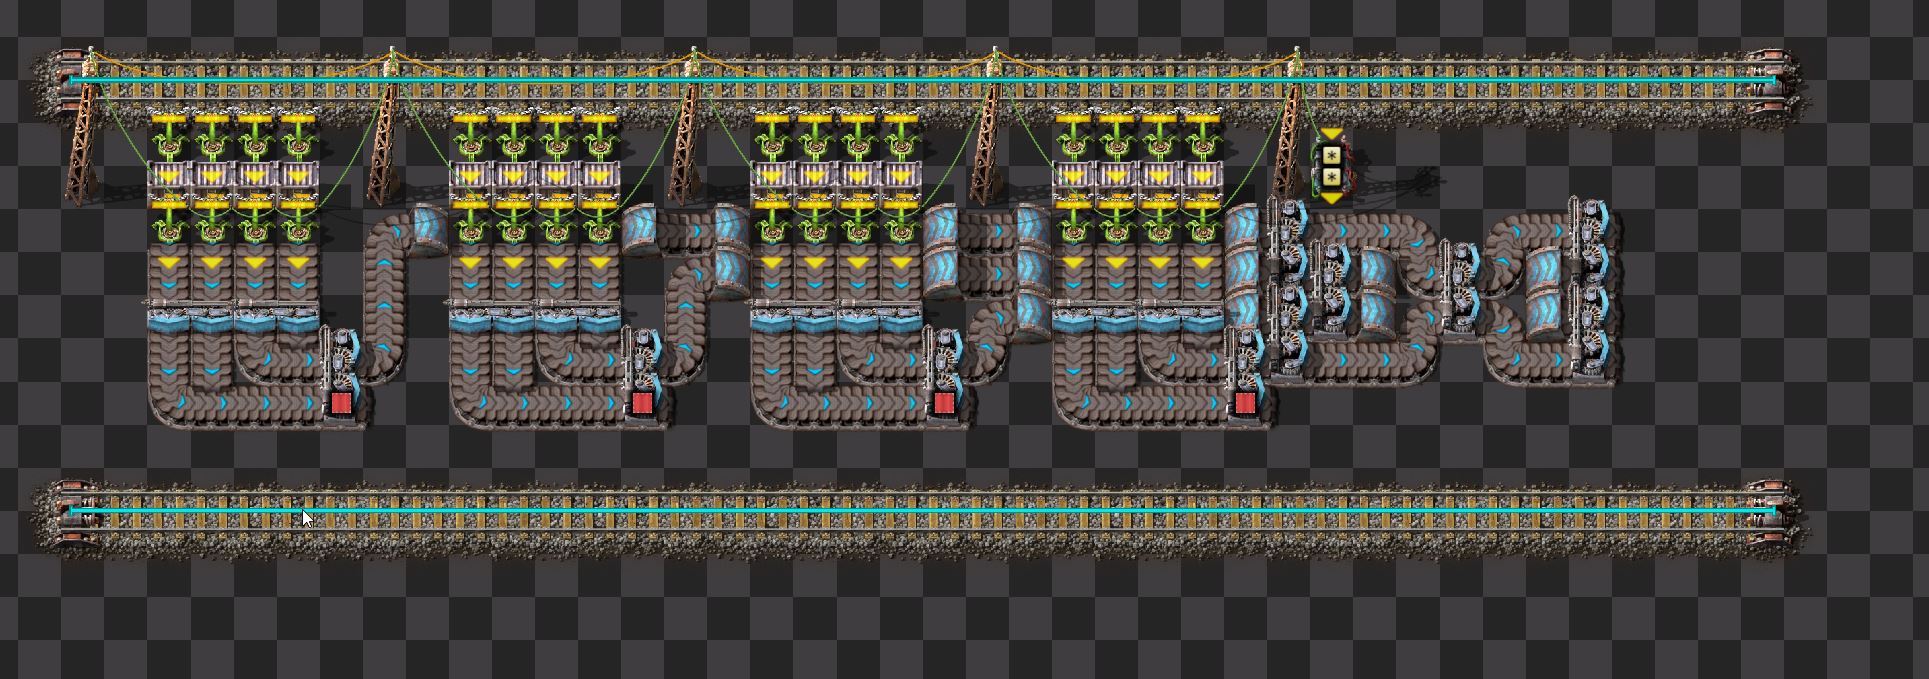The image size is (1929, 679).
Task: Select the red square in the first belt group
Action: click(x=340, y=403)
